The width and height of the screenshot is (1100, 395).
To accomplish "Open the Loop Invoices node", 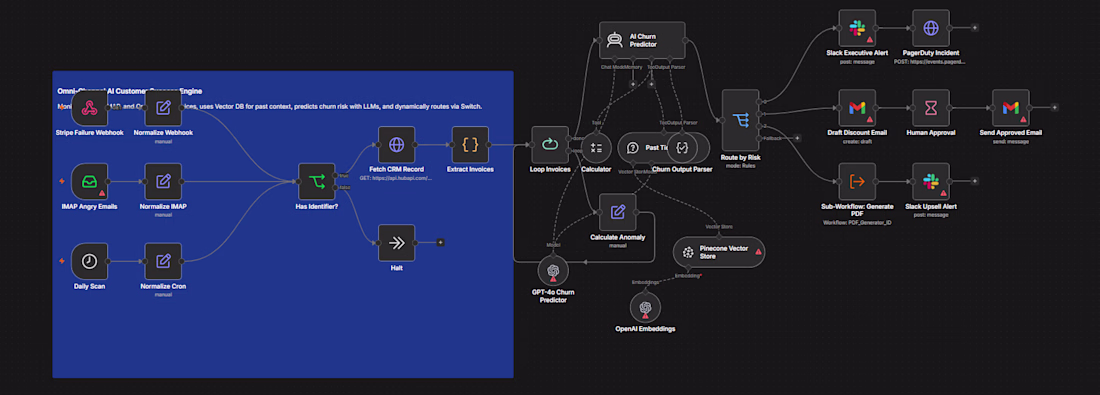I will click(550, 145).
